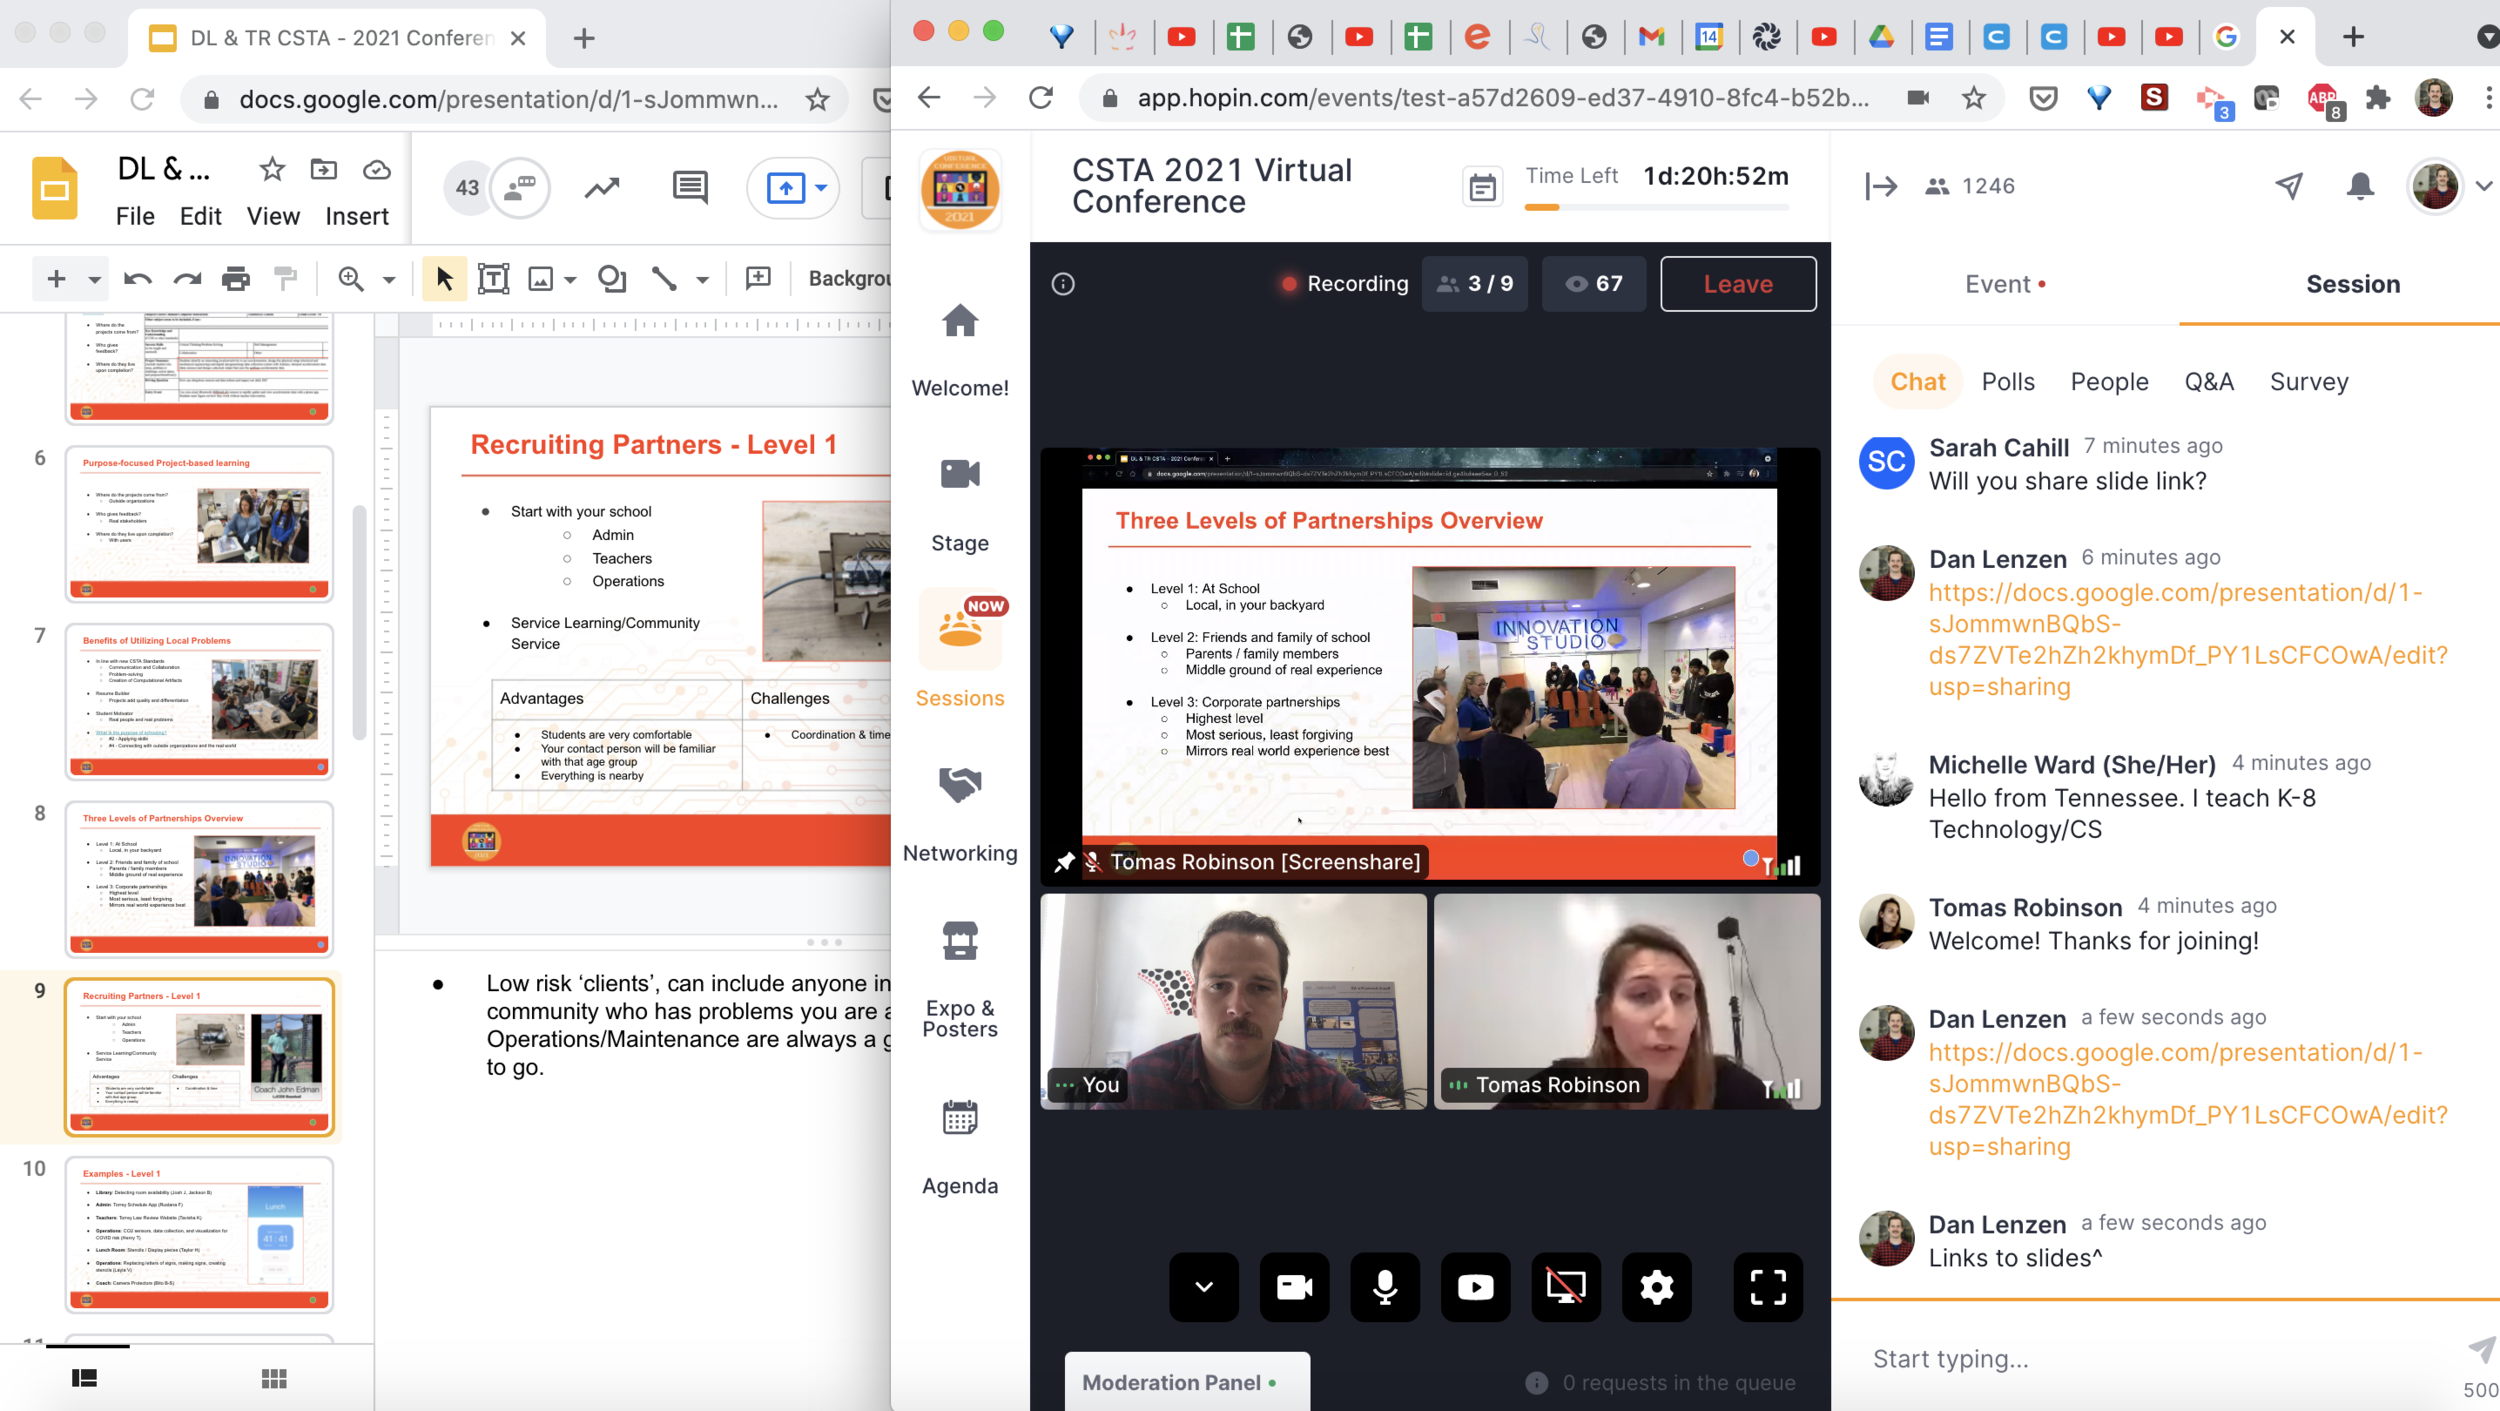
Task: Select slide 8 thumbnail in filmstrip
Action: pyautogui.click(x=199, y=879)
